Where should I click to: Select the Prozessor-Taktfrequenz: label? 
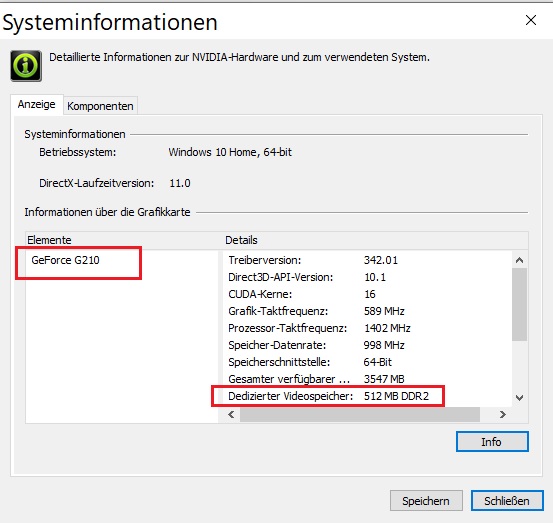point(287,328)
